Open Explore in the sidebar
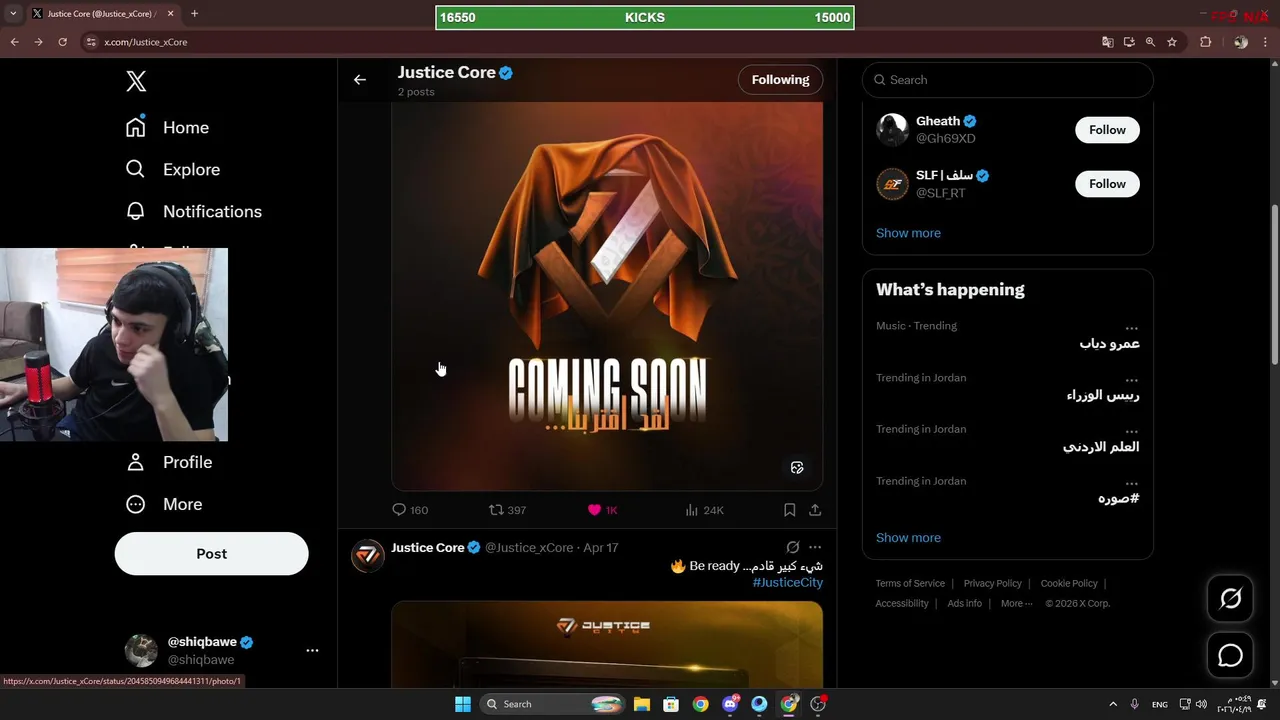 (172, 169)
